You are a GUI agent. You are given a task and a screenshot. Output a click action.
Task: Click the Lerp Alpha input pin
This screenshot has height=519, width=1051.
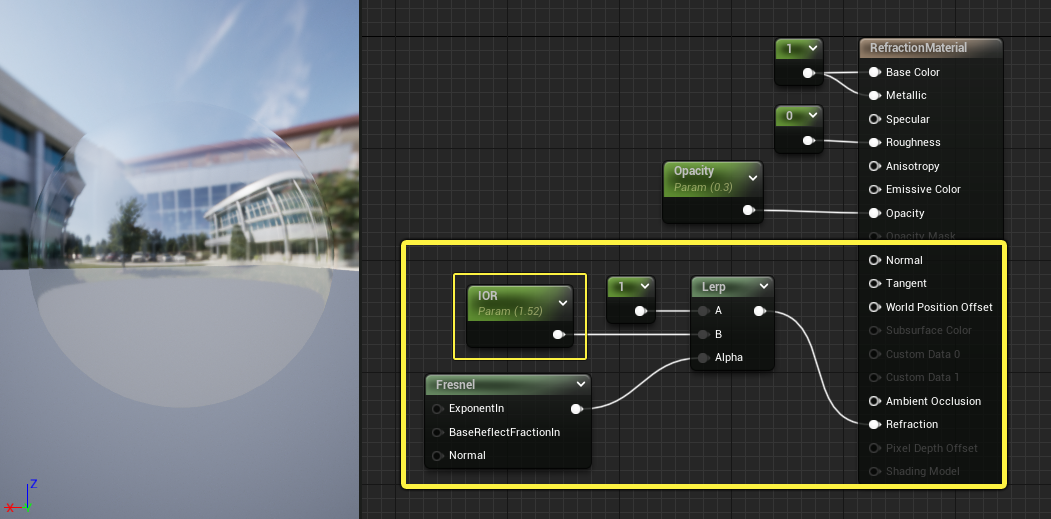704,357
